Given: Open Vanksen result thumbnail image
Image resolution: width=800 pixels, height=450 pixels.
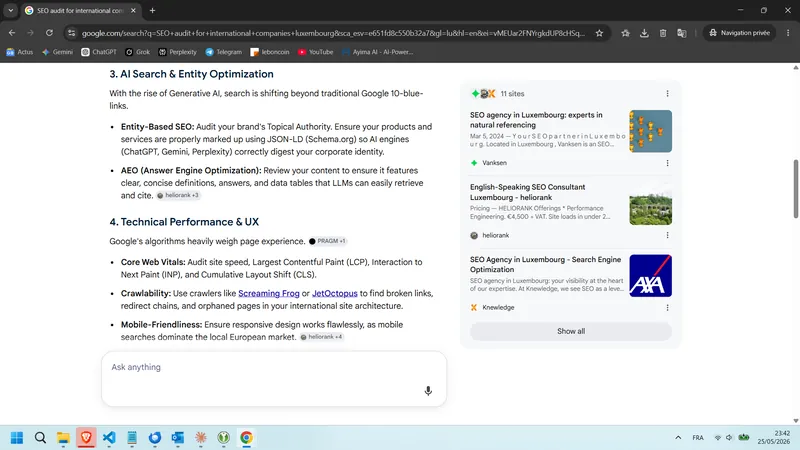Looking at the screenshot, I should 651,131.
